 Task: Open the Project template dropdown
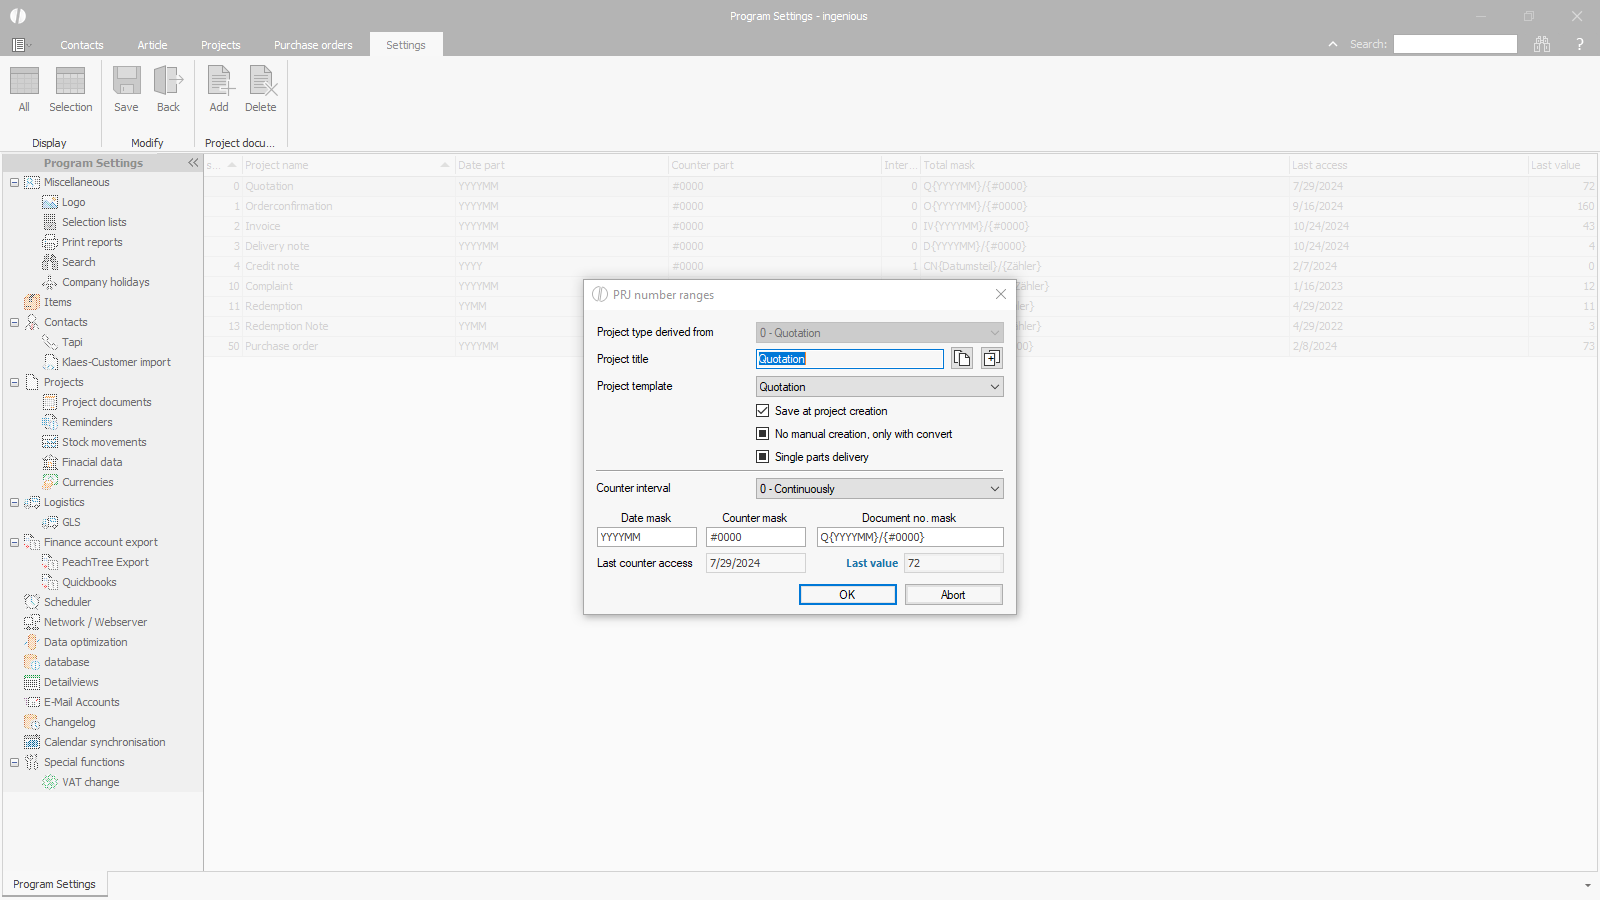[994, 387]
